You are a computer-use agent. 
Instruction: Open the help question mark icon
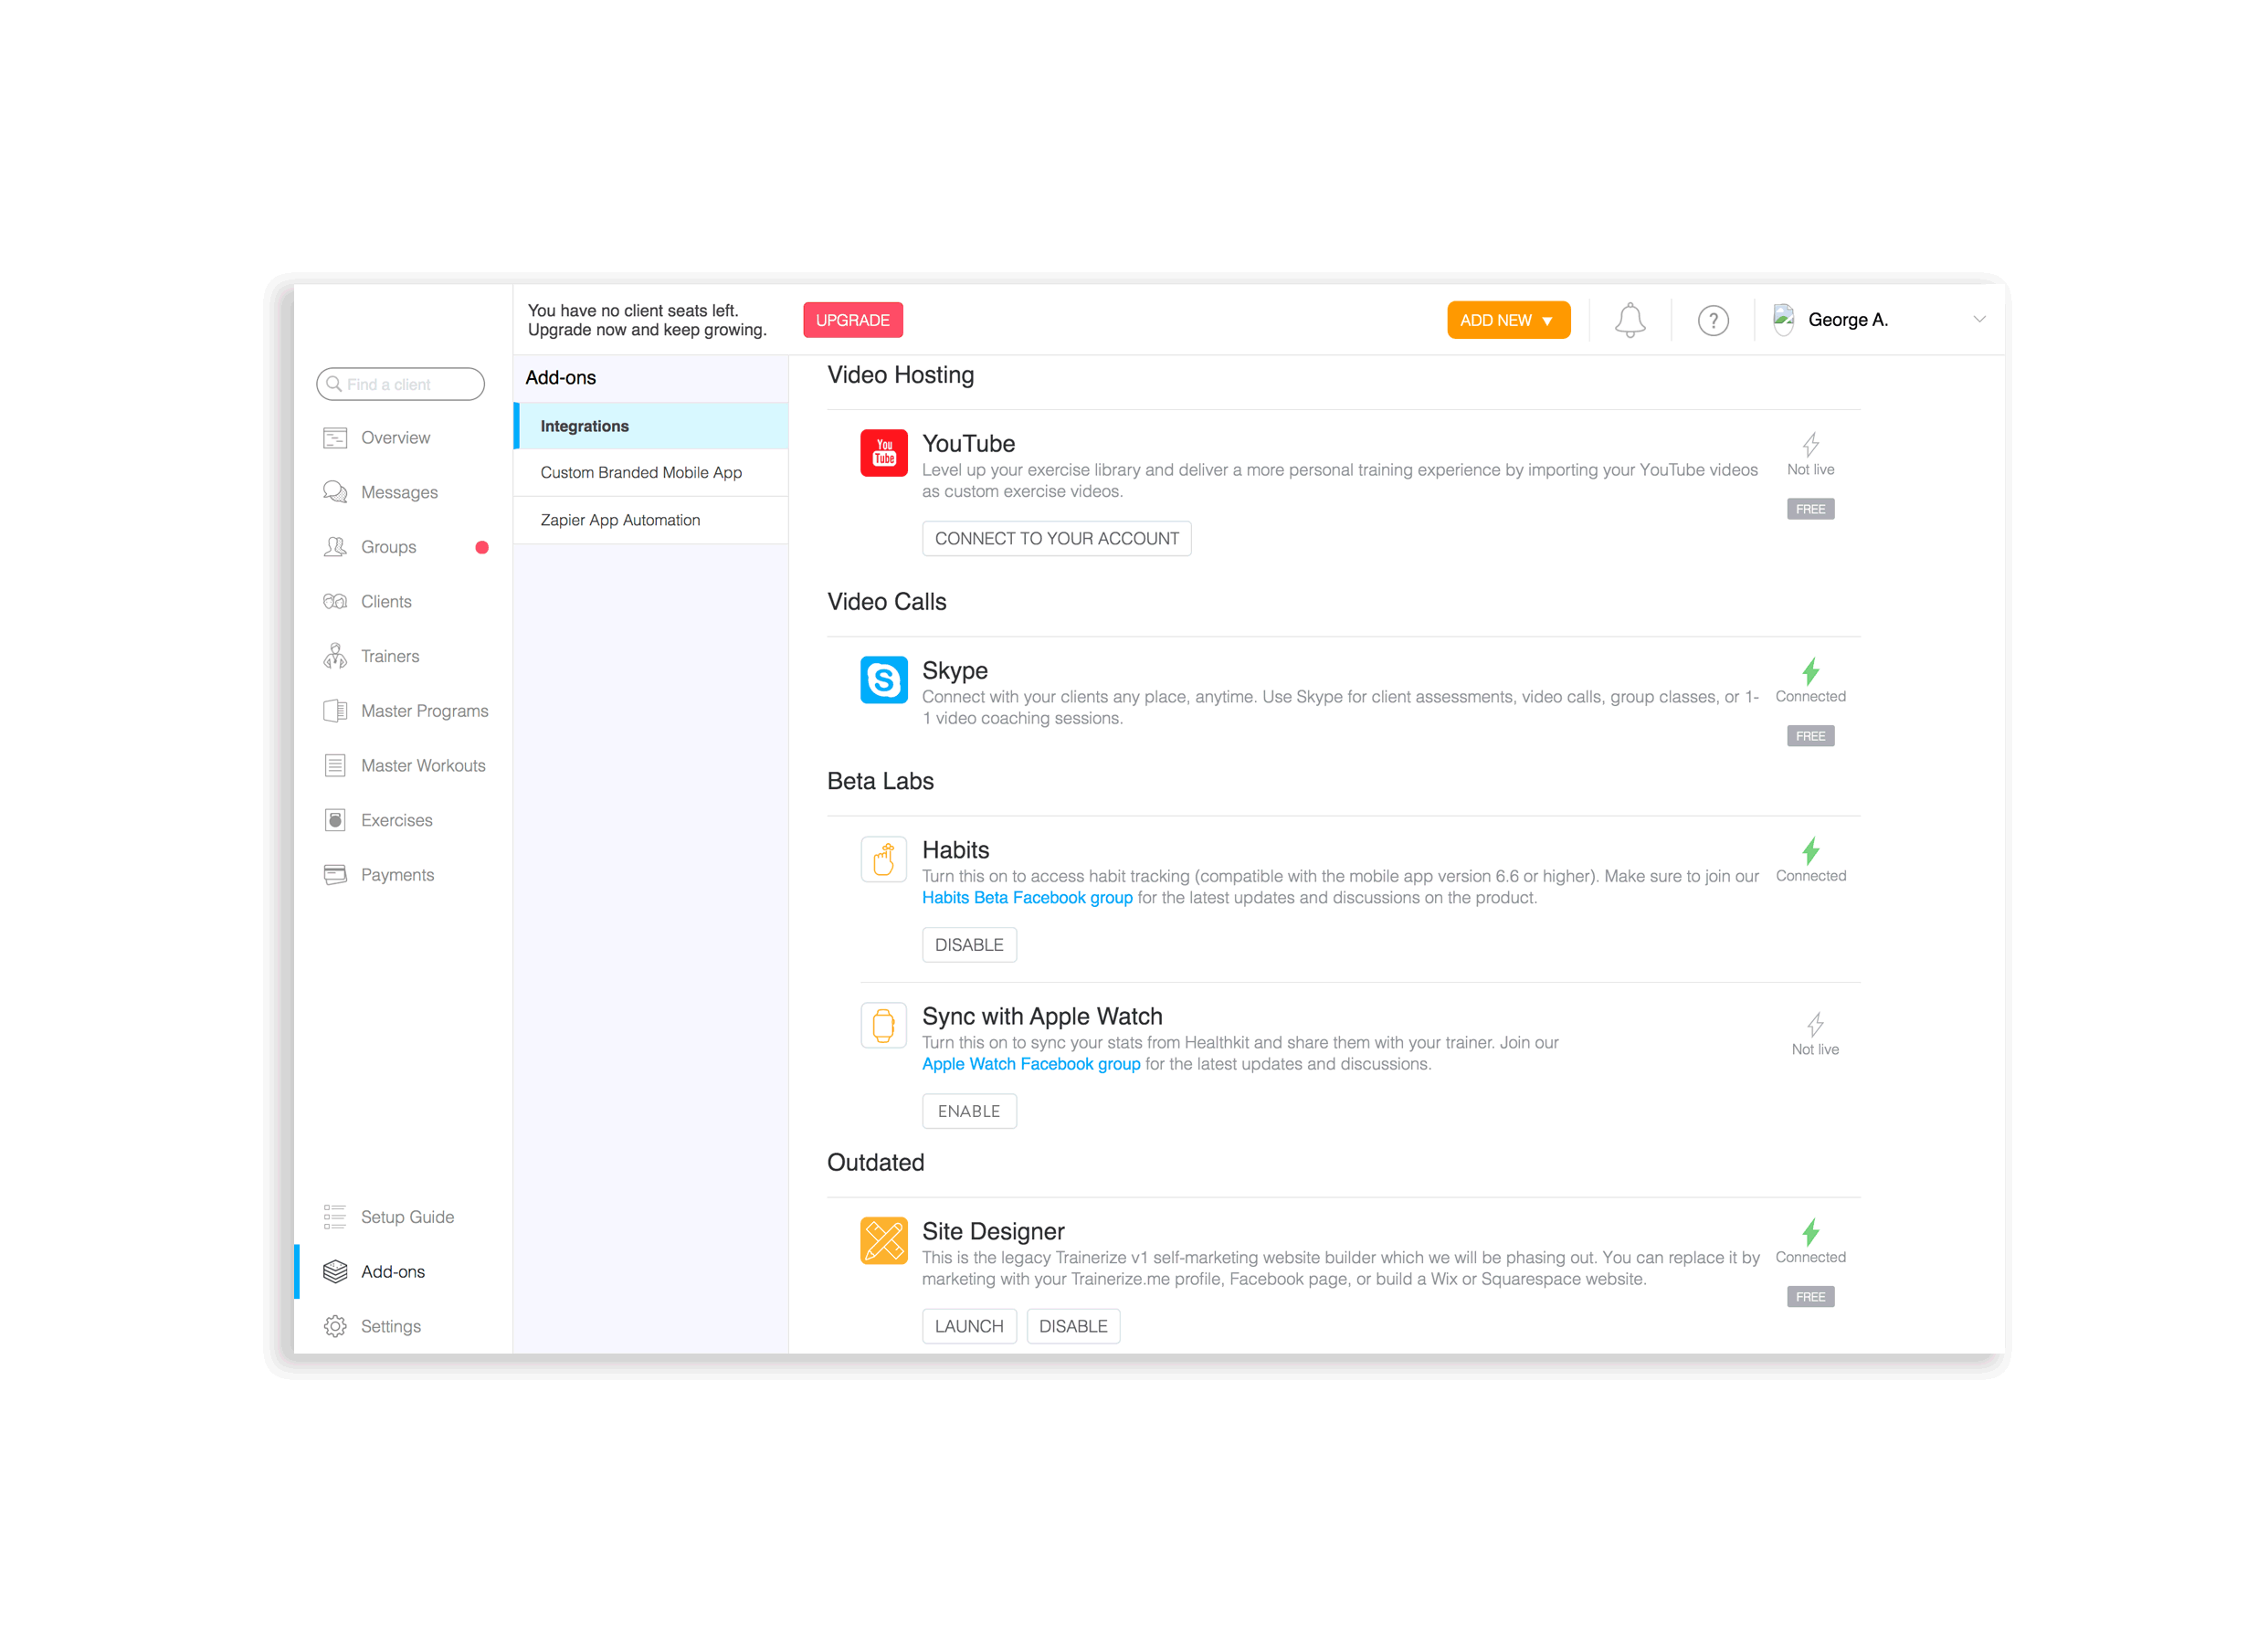click(x=1713, y=320)
